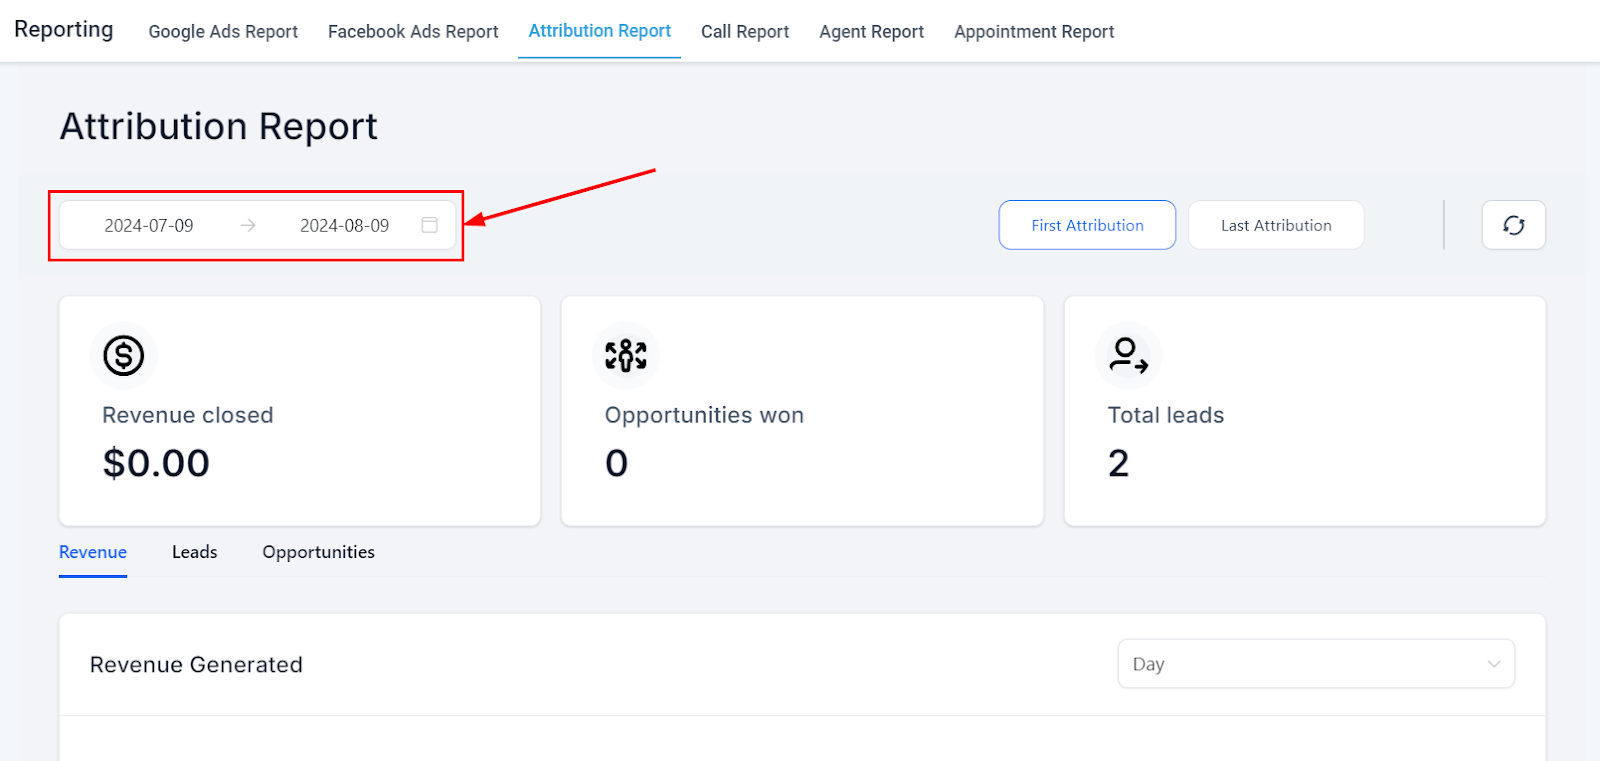Click the refresh icon button
Screen dimensions: 1600x761
[x=1513, y=225]
